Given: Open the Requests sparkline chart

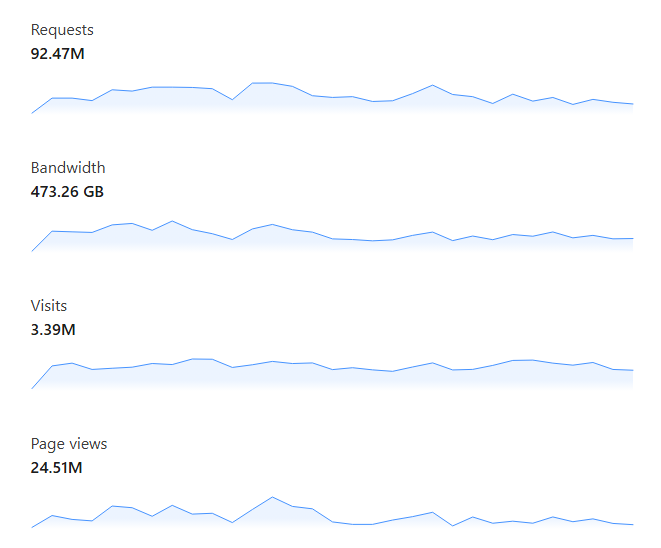Looking at the screenshot, I should (332, 98).
